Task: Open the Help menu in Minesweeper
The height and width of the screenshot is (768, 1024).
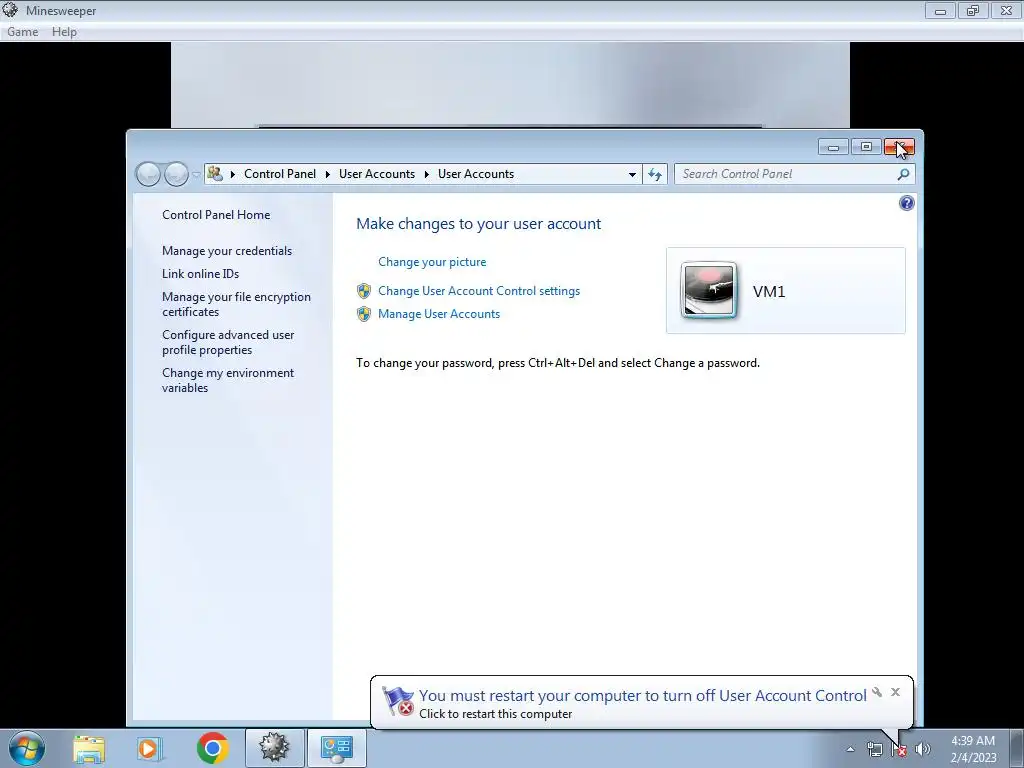Action: pyautogui.click(x=64, y=31)
